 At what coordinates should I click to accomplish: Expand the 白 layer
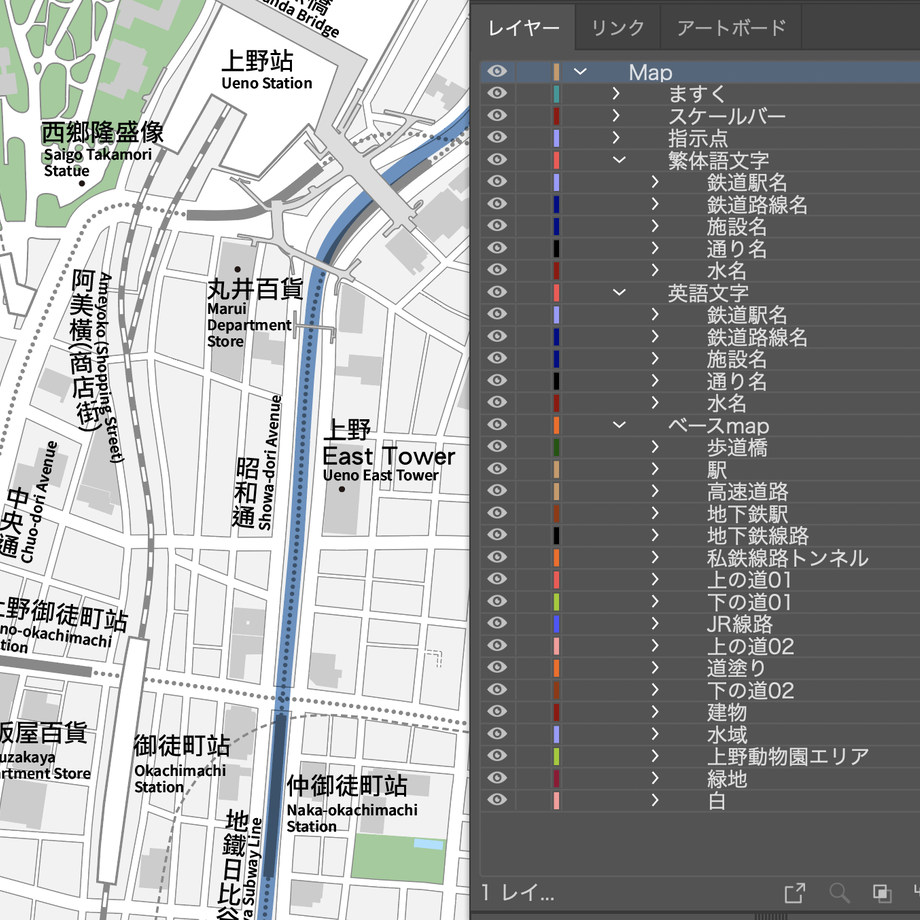click(655, 800)
